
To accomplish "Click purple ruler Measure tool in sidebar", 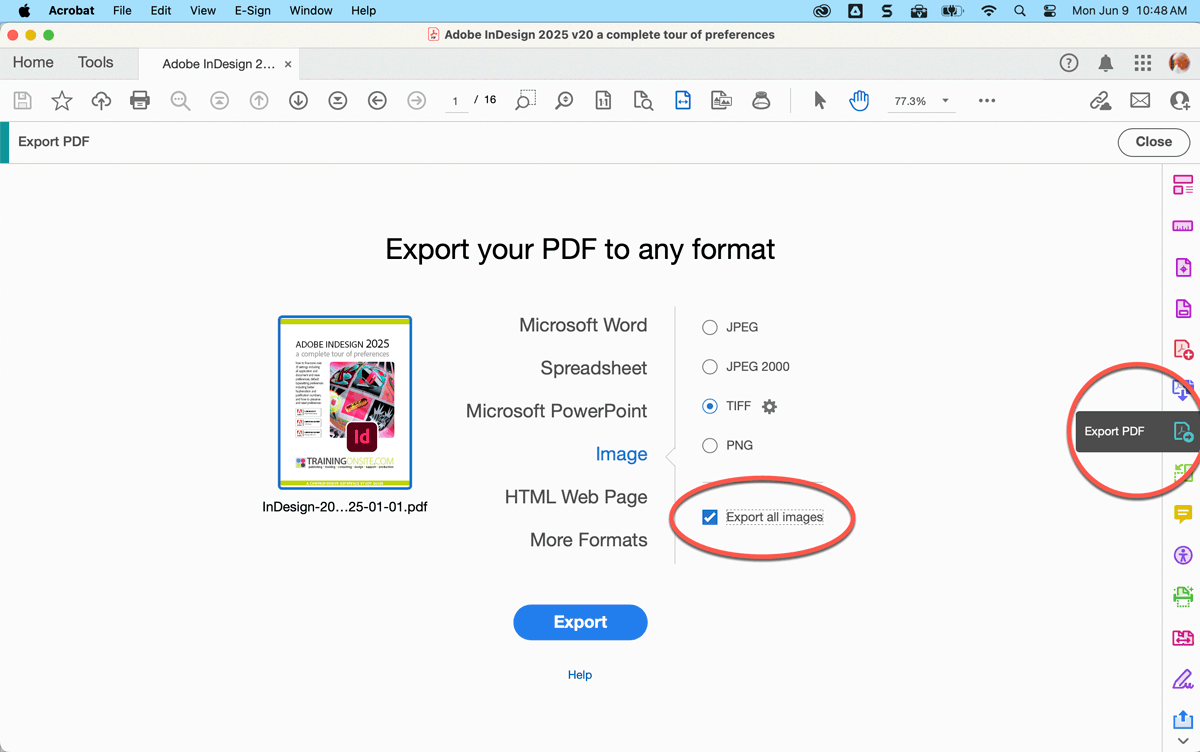I will (x=1183, y=226).
